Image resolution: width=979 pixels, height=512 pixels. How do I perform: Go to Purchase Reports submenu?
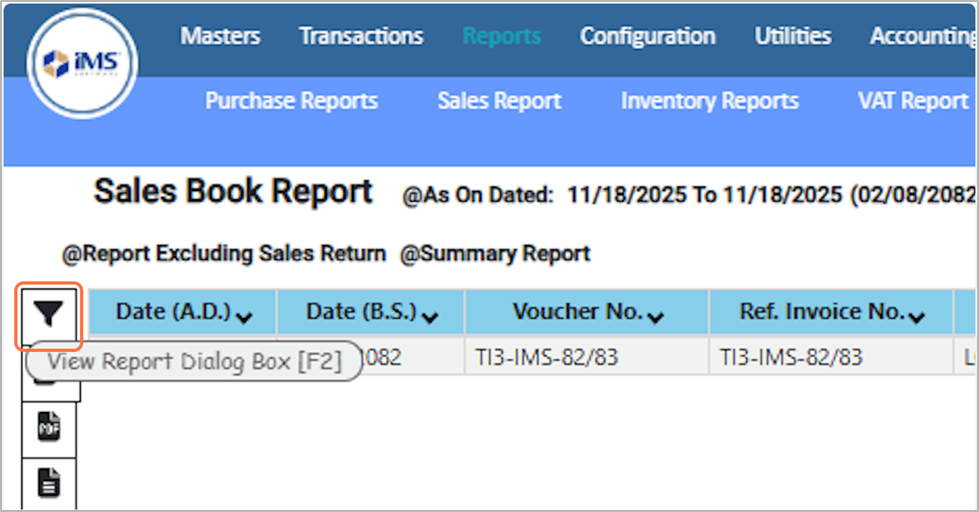[291, 101]
